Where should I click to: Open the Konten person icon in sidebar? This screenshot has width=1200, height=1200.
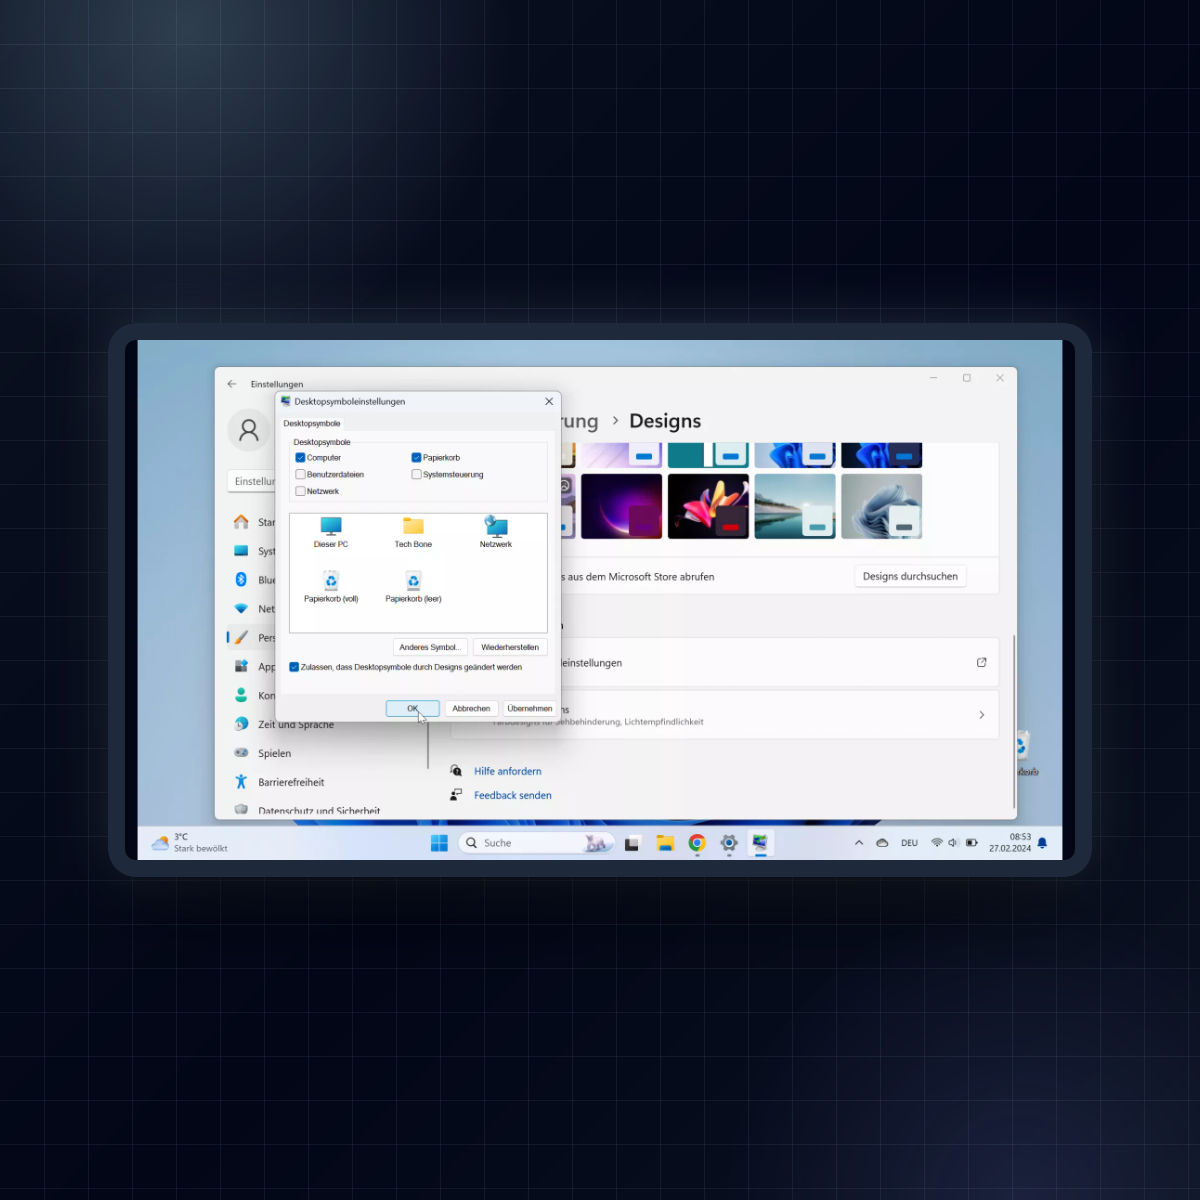[x=241, y=695]
